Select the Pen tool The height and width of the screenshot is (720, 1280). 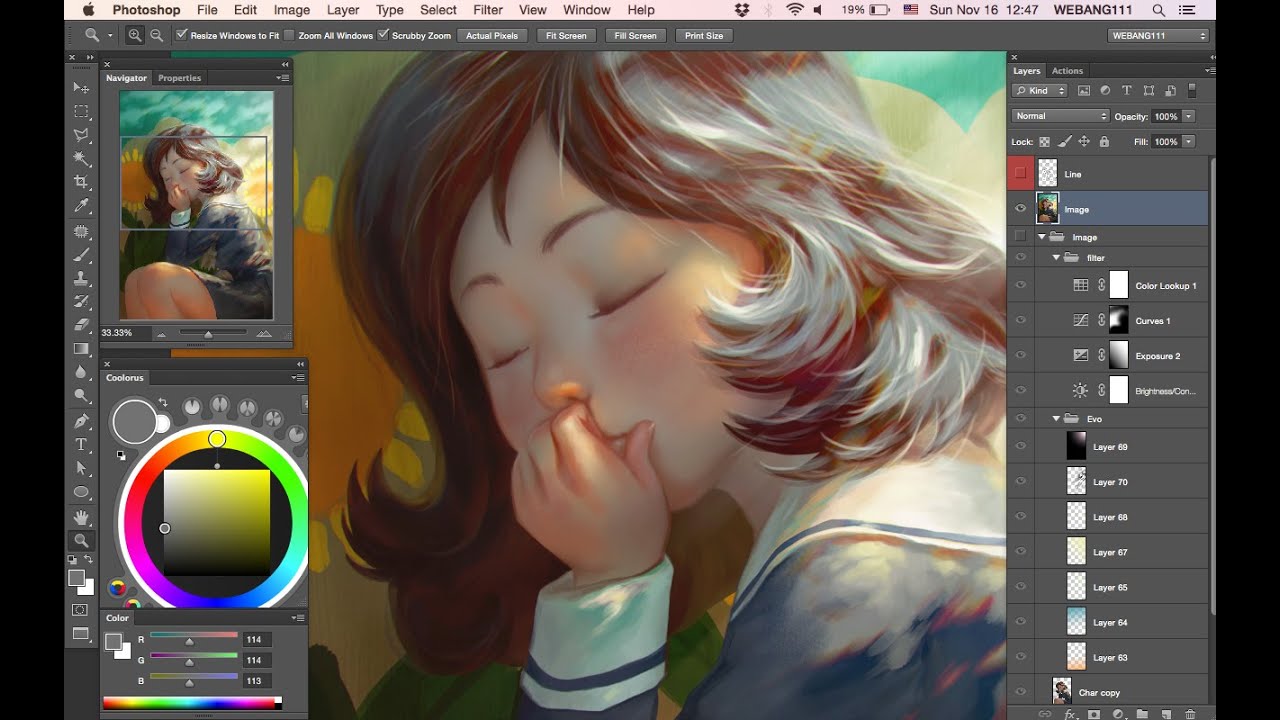click(81, 421)
